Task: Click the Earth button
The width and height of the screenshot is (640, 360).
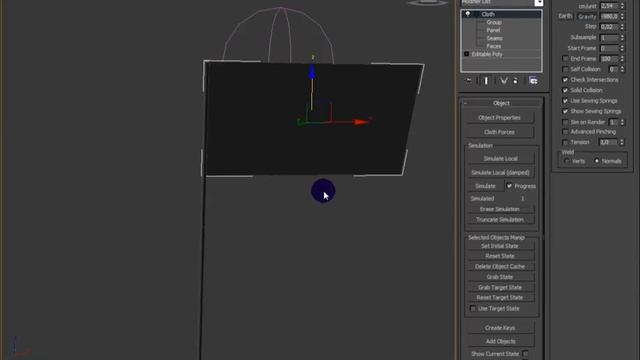Action: [565, 16]
